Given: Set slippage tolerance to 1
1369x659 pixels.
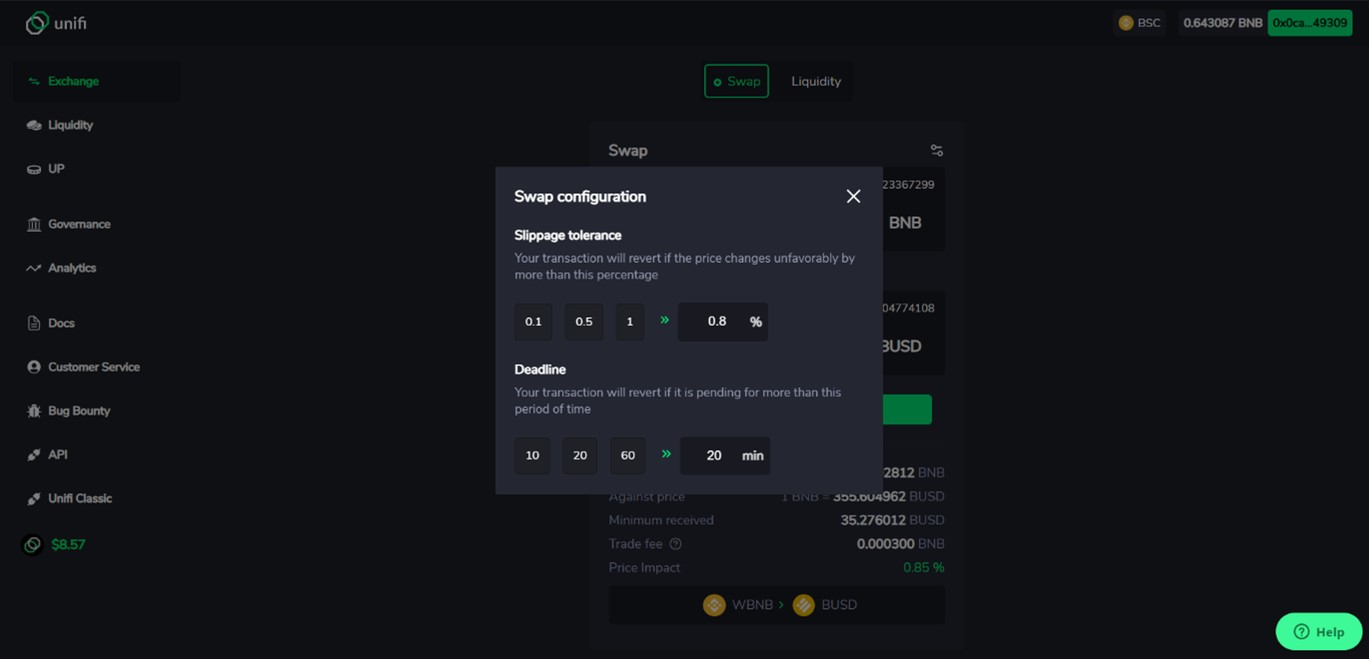Looking at the screenshot, I should [x=630, y=322].
